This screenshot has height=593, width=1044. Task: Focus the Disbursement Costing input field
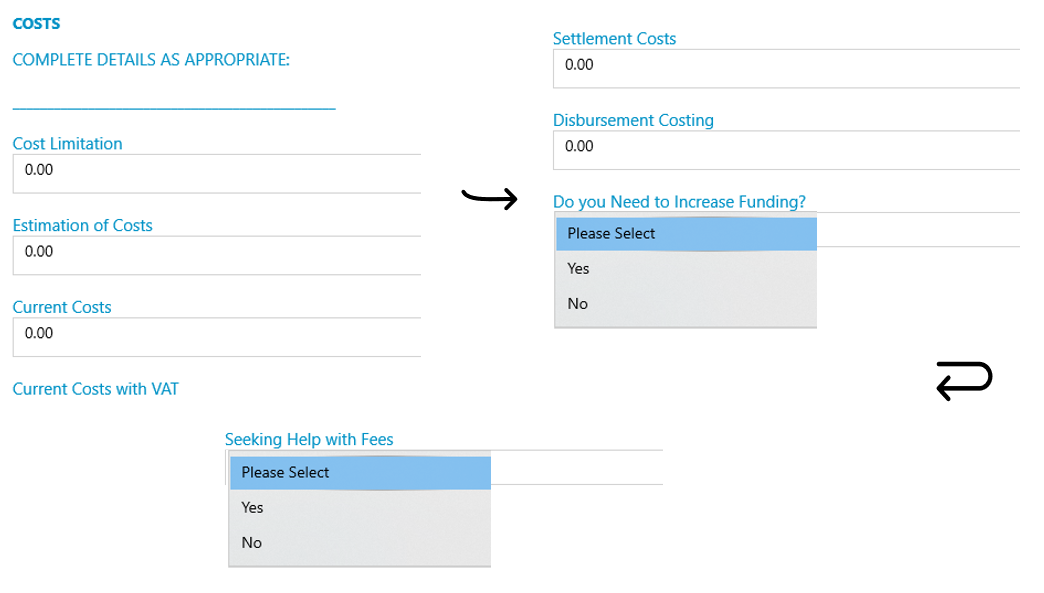pos(786,150)
